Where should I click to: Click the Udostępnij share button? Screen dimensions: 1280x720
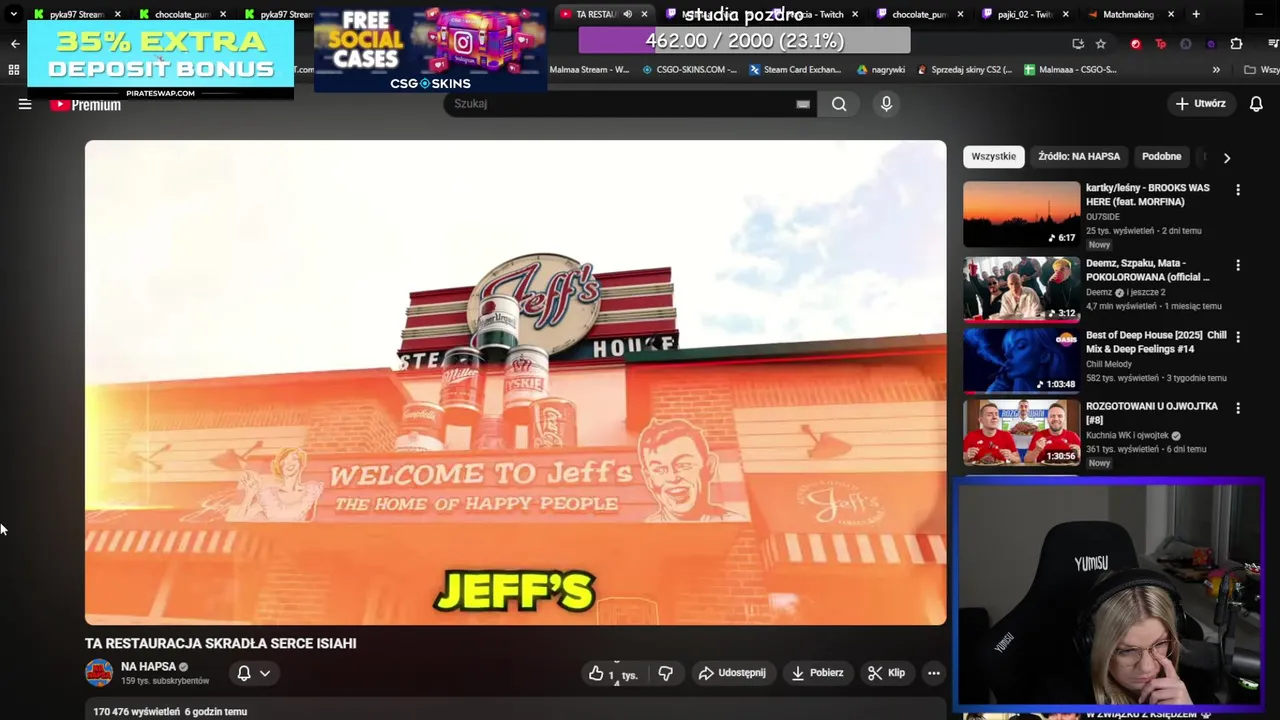pyautogui.click(x=732, y=673)
